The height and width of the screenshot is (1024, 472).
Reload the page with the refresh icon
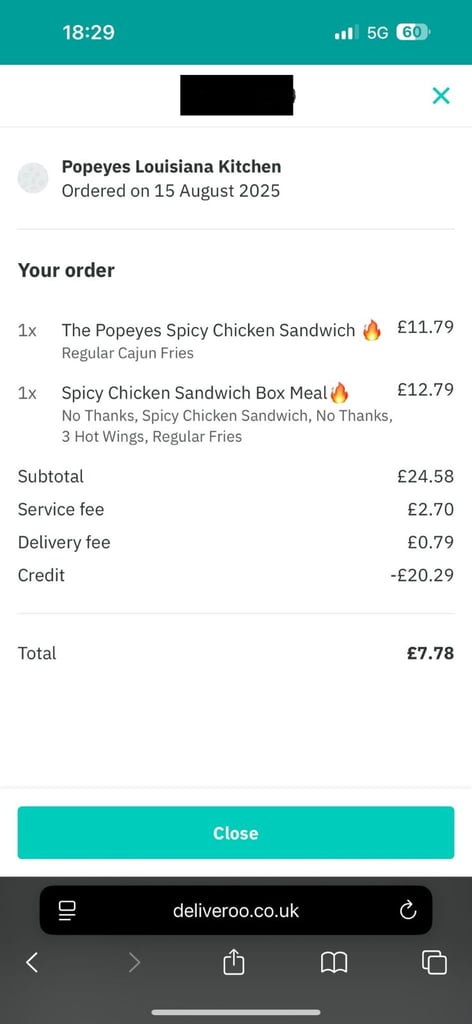coord(408,910)
